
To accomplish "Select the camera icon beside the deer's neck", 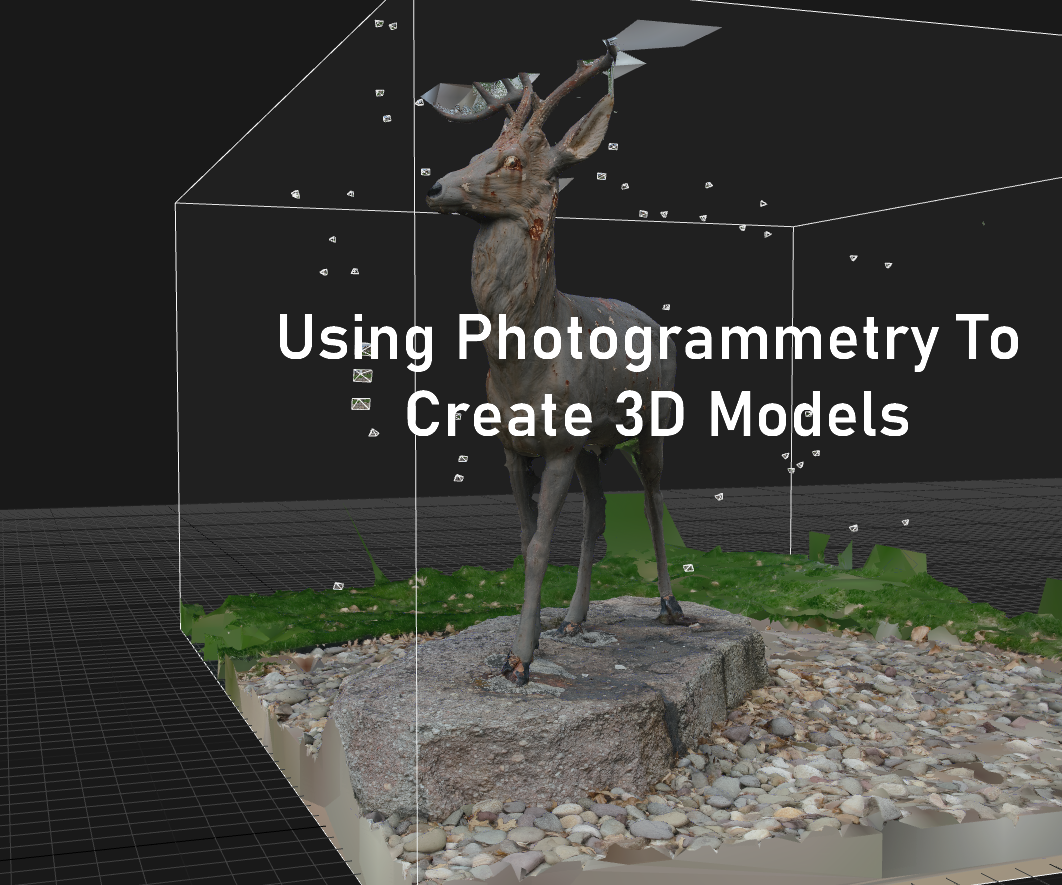I will click(x=600, y=177).
